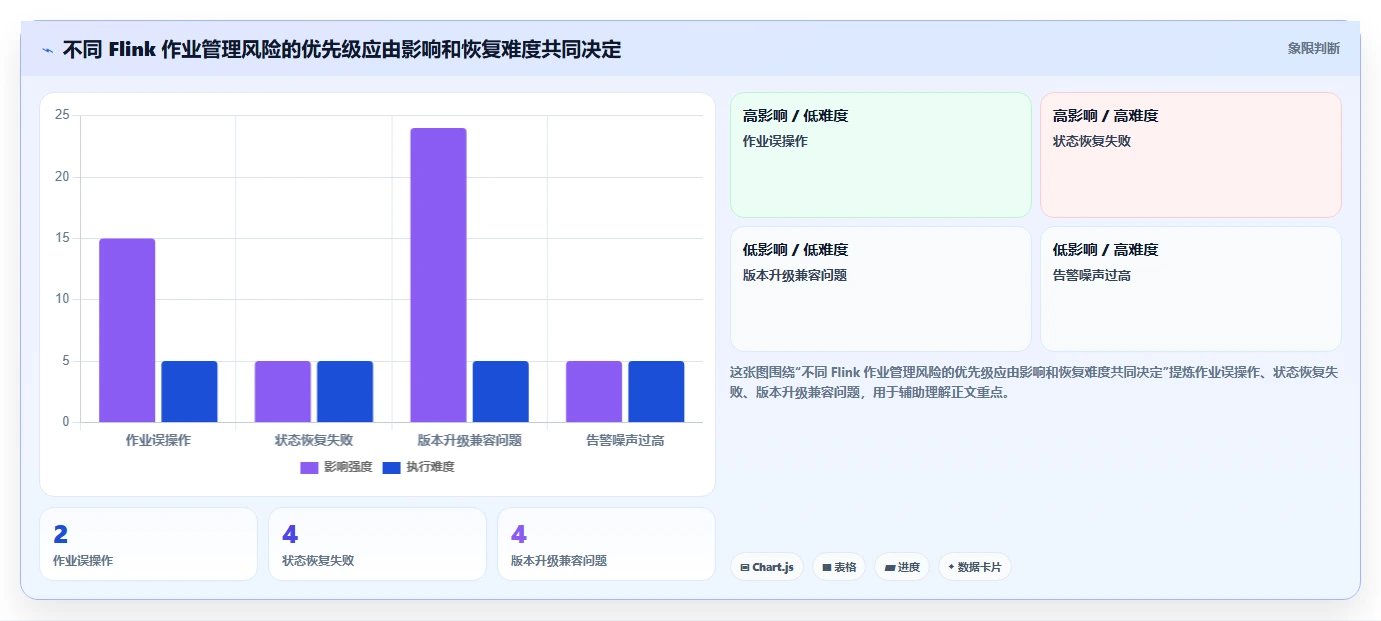Click the description paragraph starting 这张图围绕
Screen dimensions: 1381x621
coord(1034,382)
